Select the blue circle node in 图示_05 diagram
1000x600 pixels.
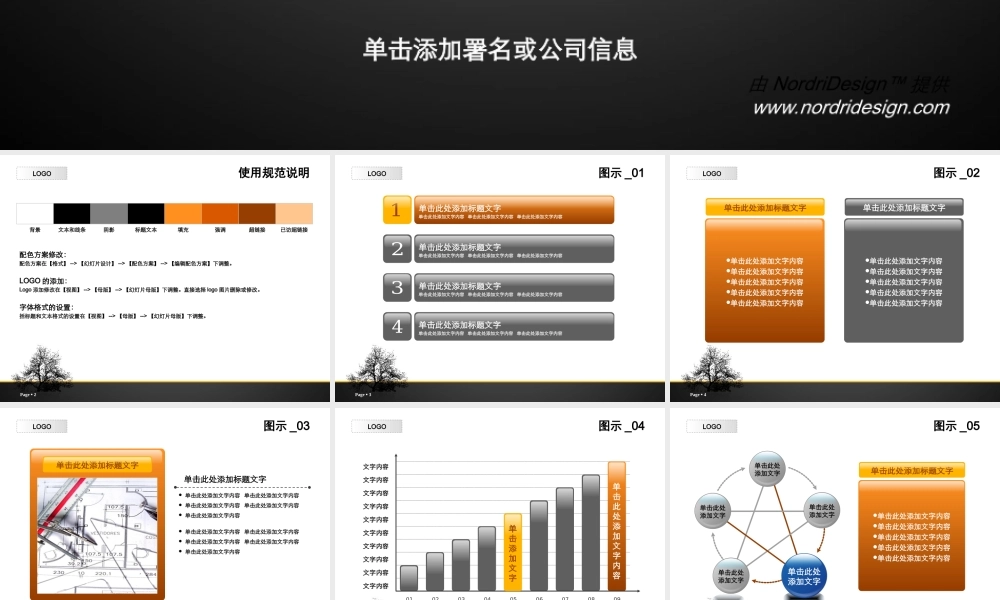coord(803,574)
